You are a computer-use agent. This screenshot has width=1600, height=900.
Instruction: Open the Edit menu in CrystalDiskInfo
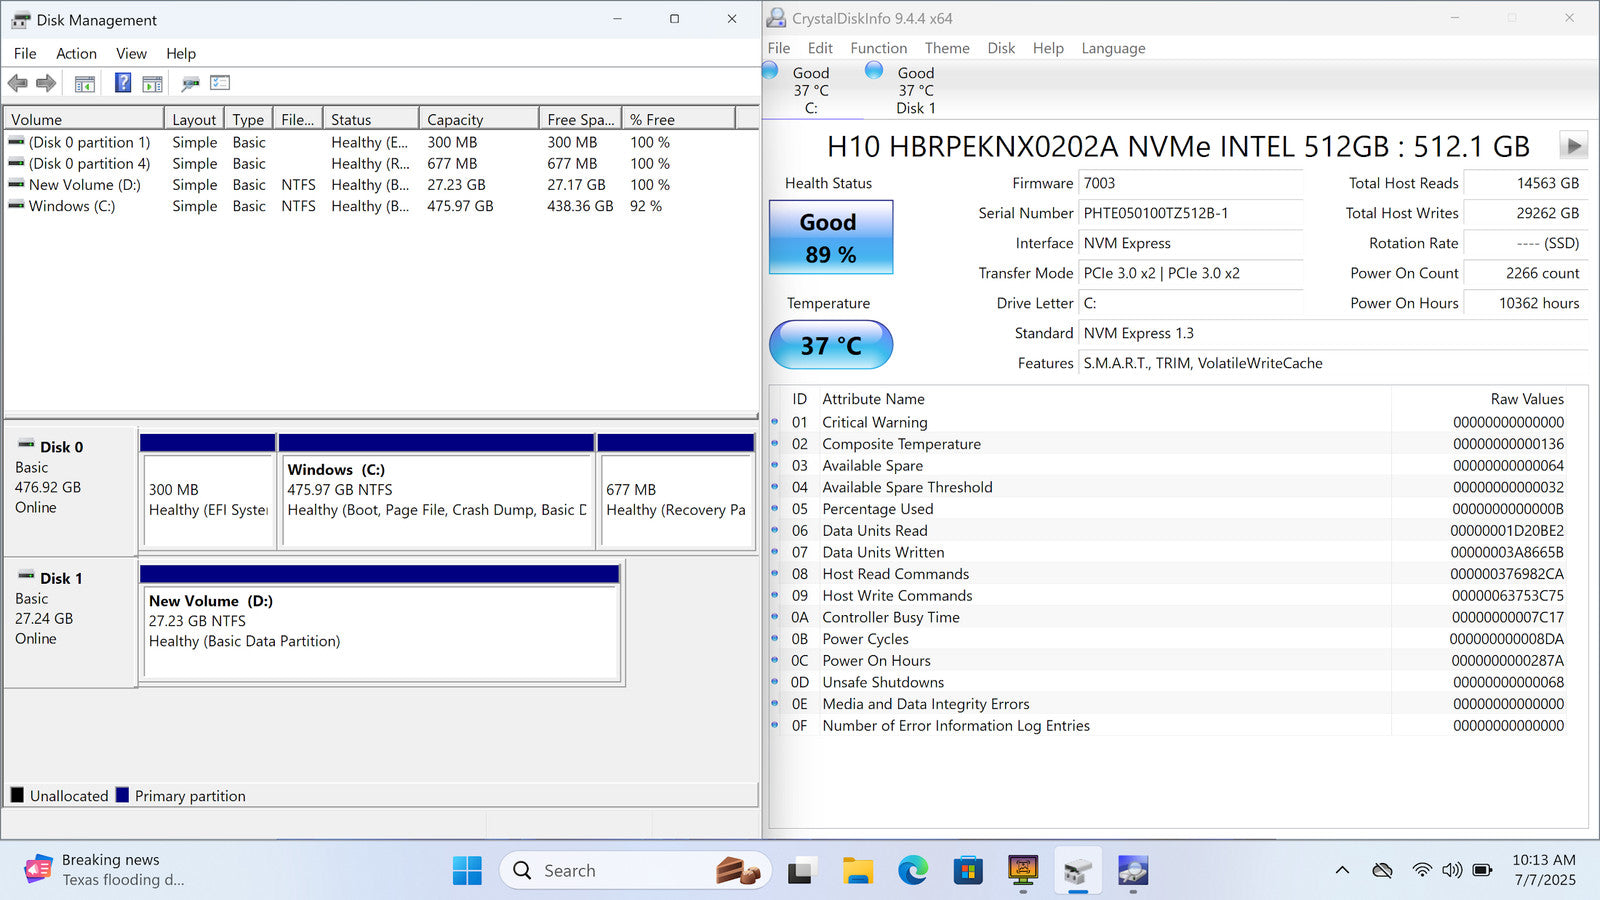coord(820,48)
